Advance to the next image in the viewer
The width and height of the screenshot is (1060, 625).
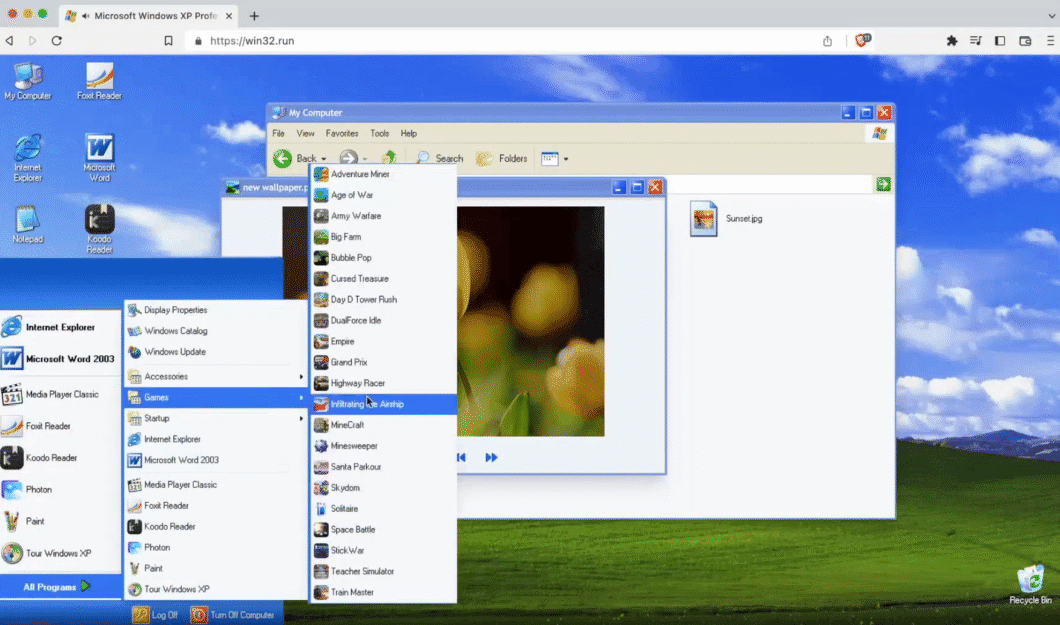[x=492, y=457]
